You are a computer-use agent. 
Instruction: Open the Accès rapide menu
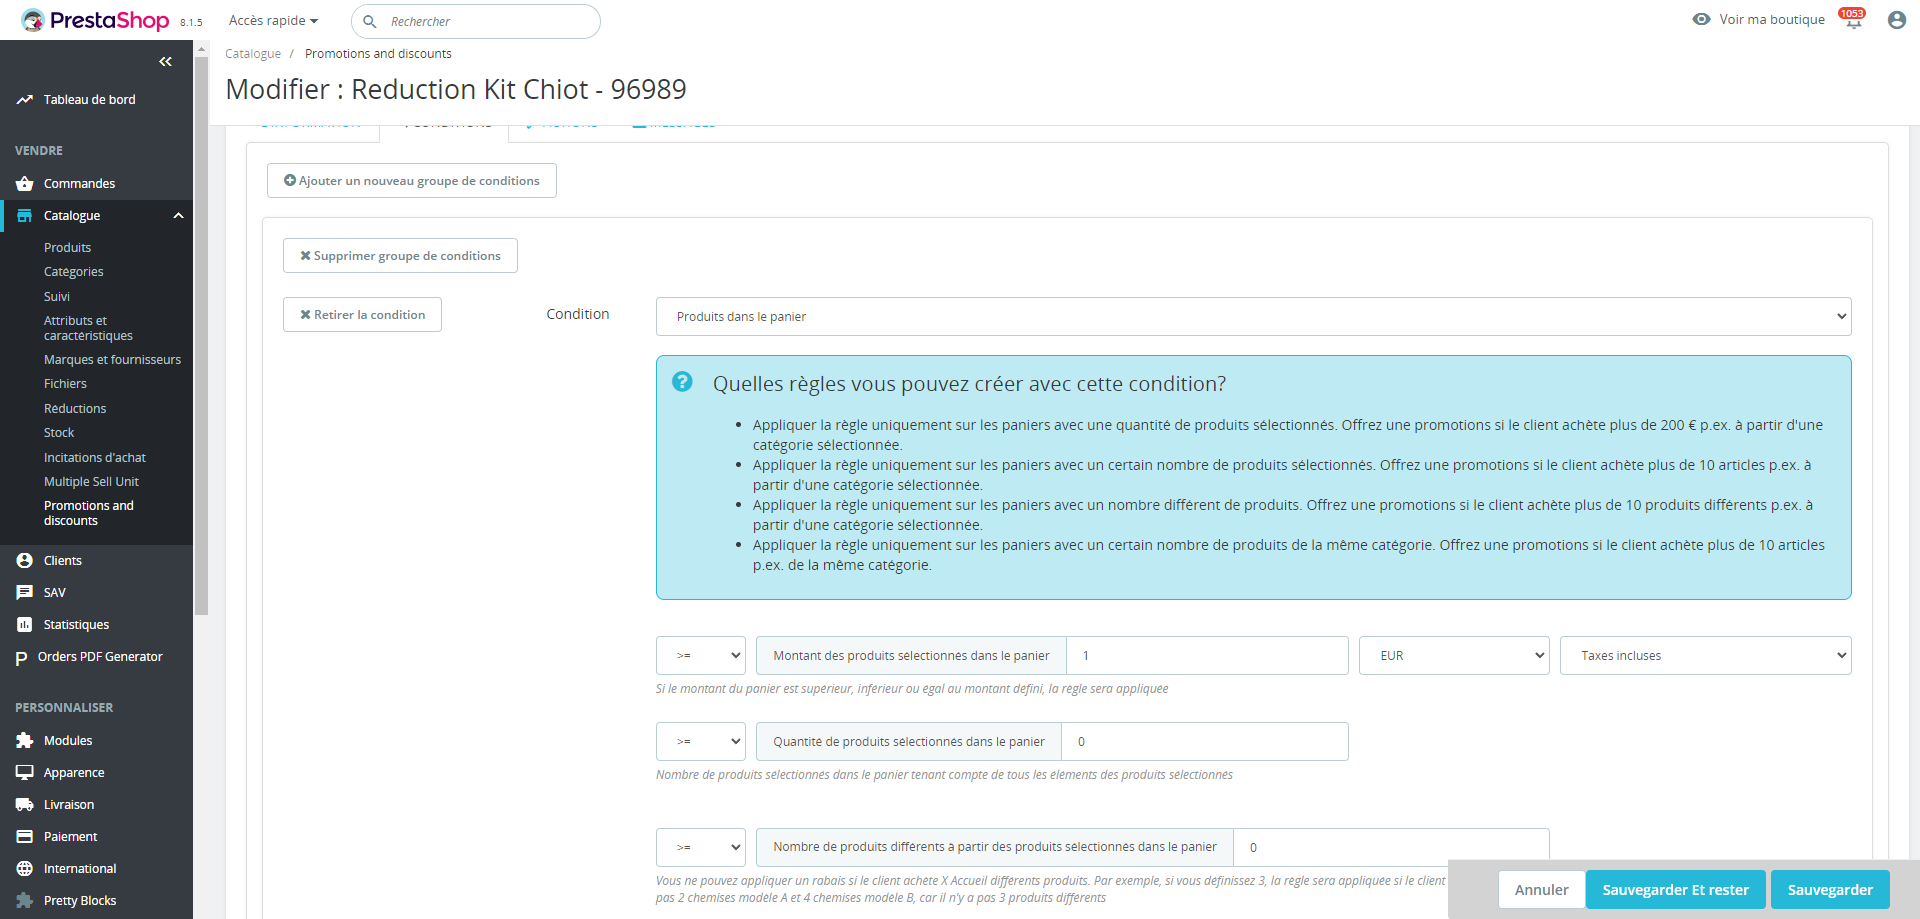click(273, 21)
